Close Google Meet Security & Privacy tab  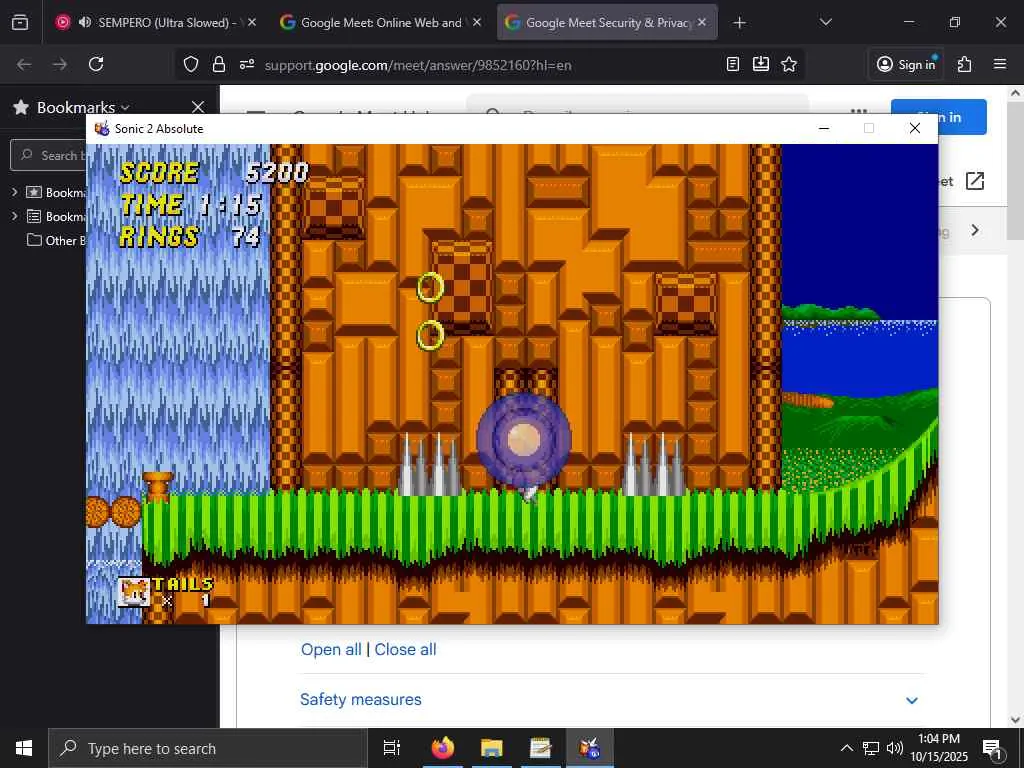702,22
